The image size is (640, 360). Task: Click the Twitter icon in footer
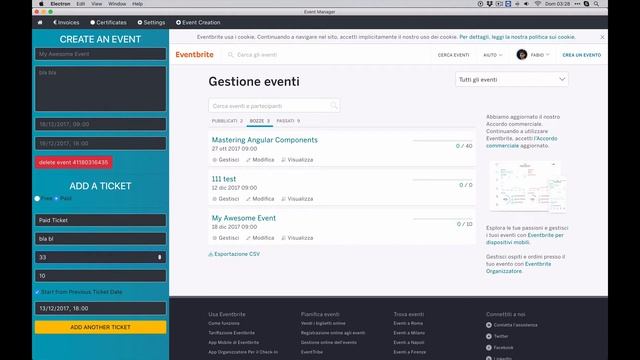pos(489,336)
